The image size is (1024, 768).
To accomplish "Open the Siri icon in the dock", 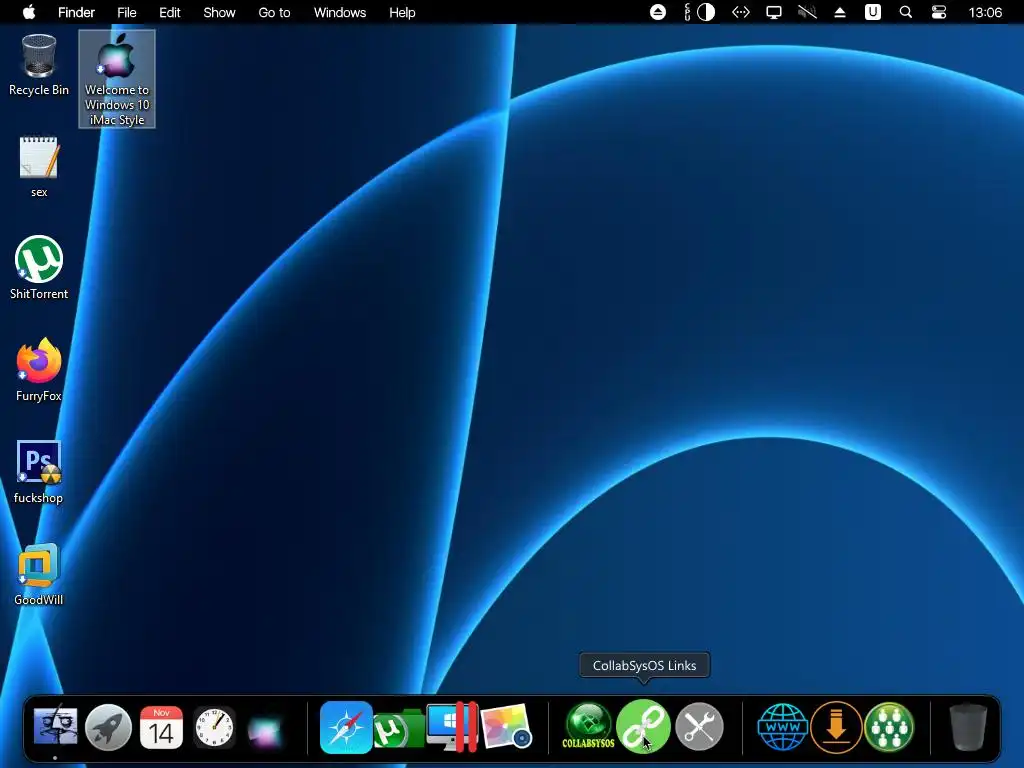I will point(265,730).
